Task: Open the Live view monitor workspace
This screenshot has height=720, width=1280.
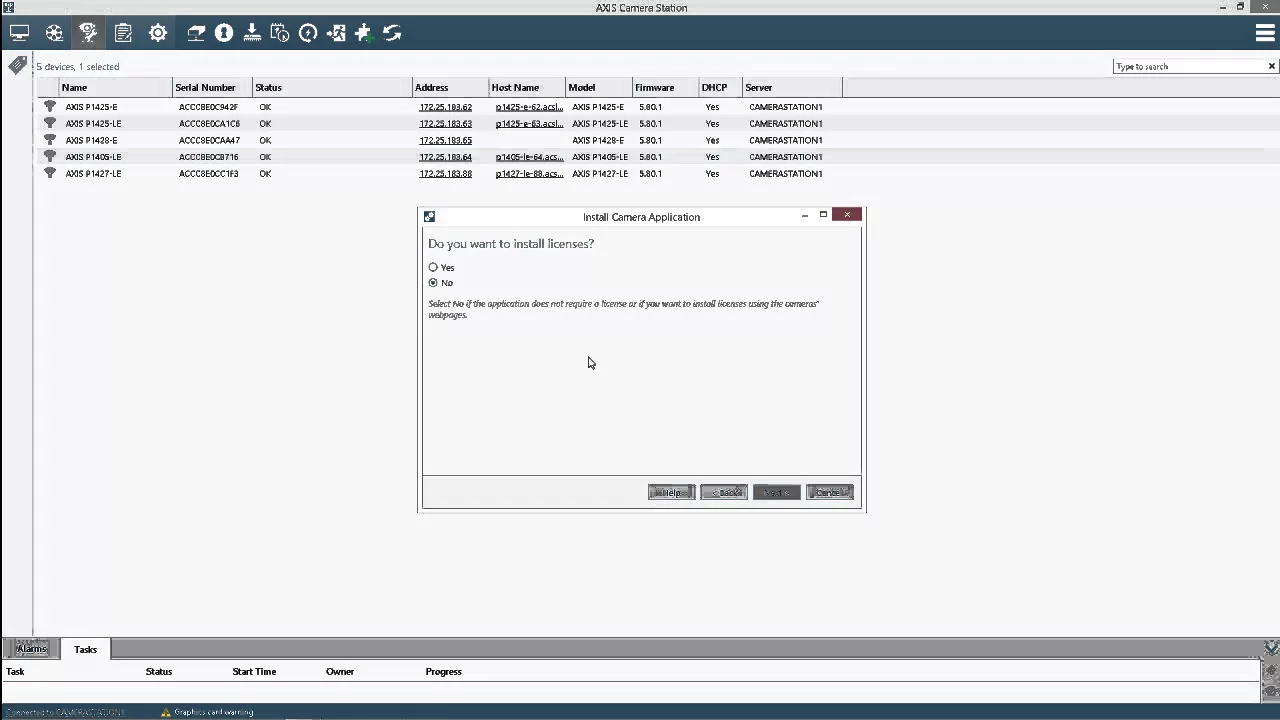Action: [19, 33]
